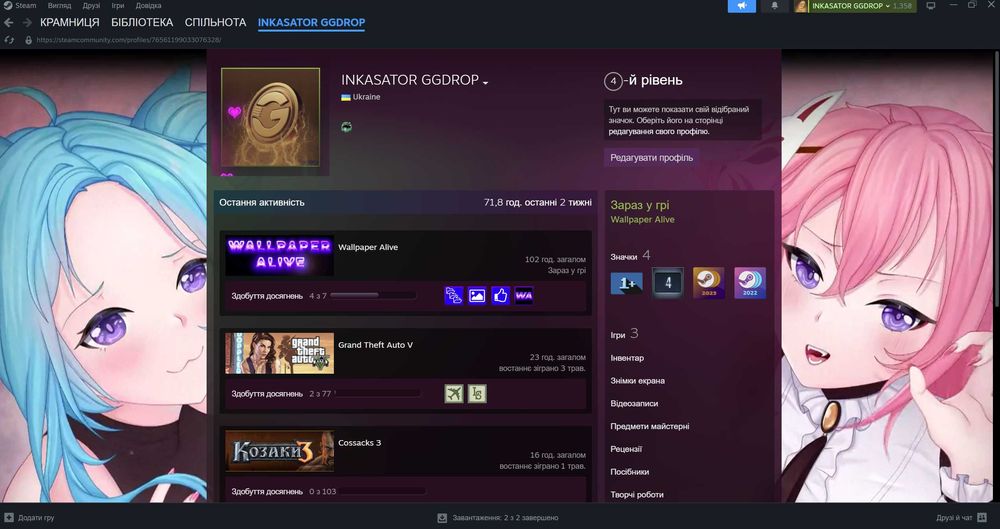
Task: Open the Посібники link
Action: (x=629, y=472)
